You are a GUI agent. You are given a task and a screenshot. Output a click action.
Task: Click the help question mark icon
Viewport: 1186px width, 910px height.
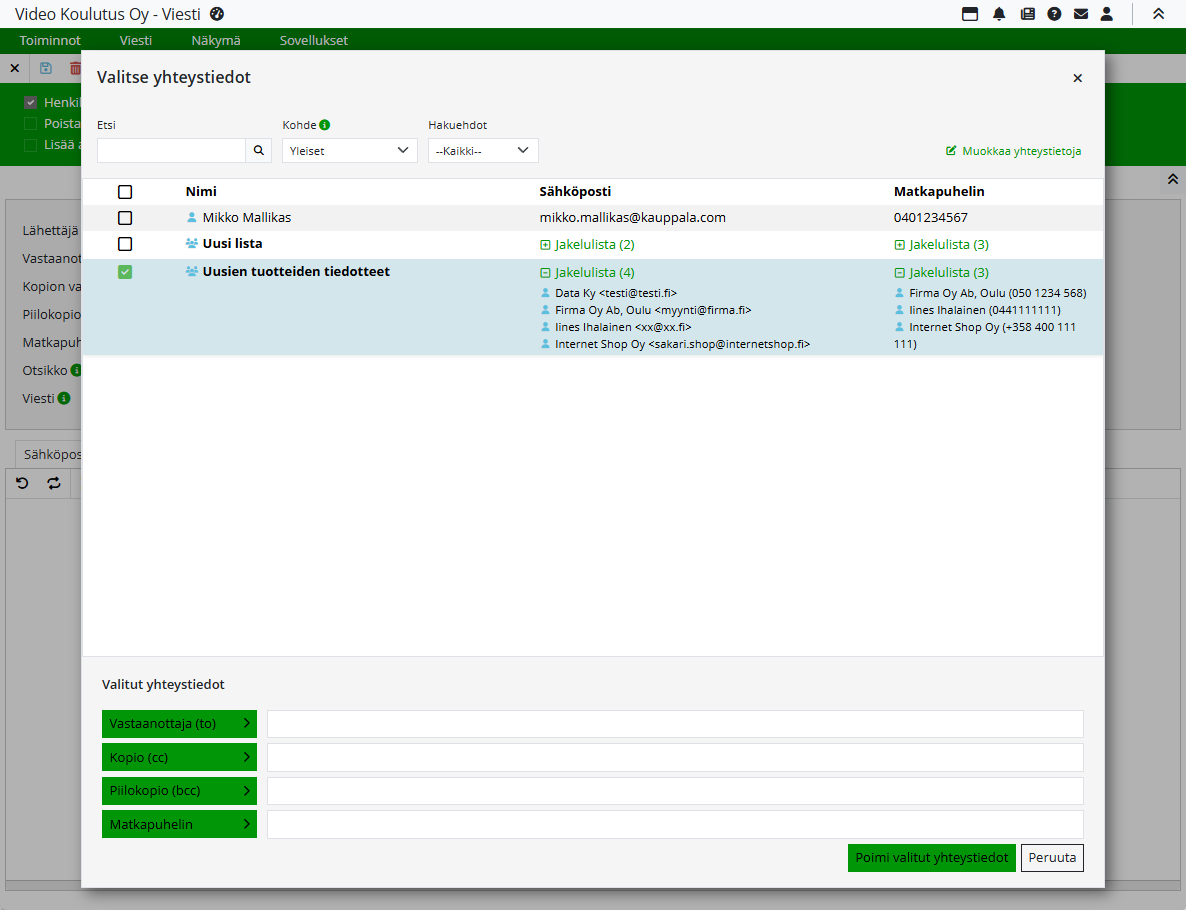(1054, 14)
